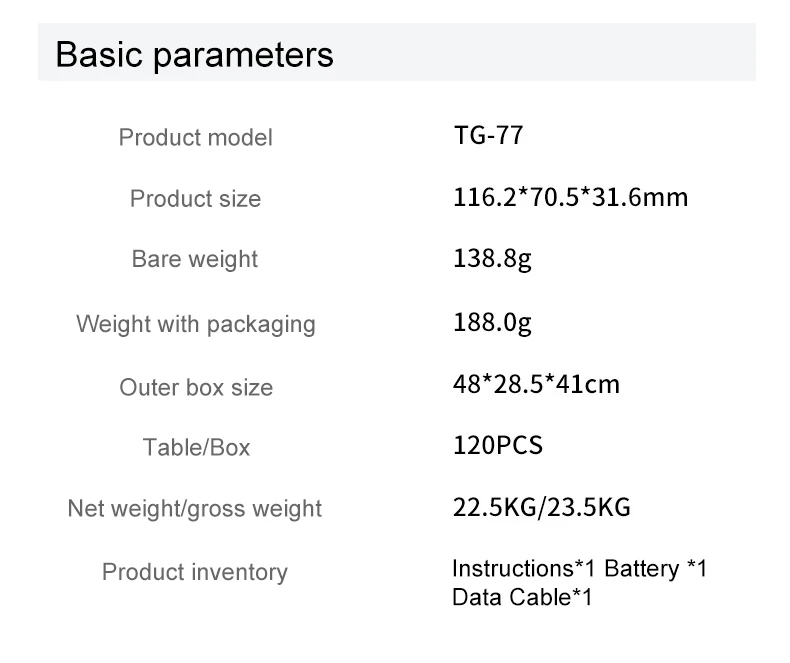Screen dimensions: 790x663
Task: Select the "Net weight/gross weight" label
Action: tap(195, 508)
